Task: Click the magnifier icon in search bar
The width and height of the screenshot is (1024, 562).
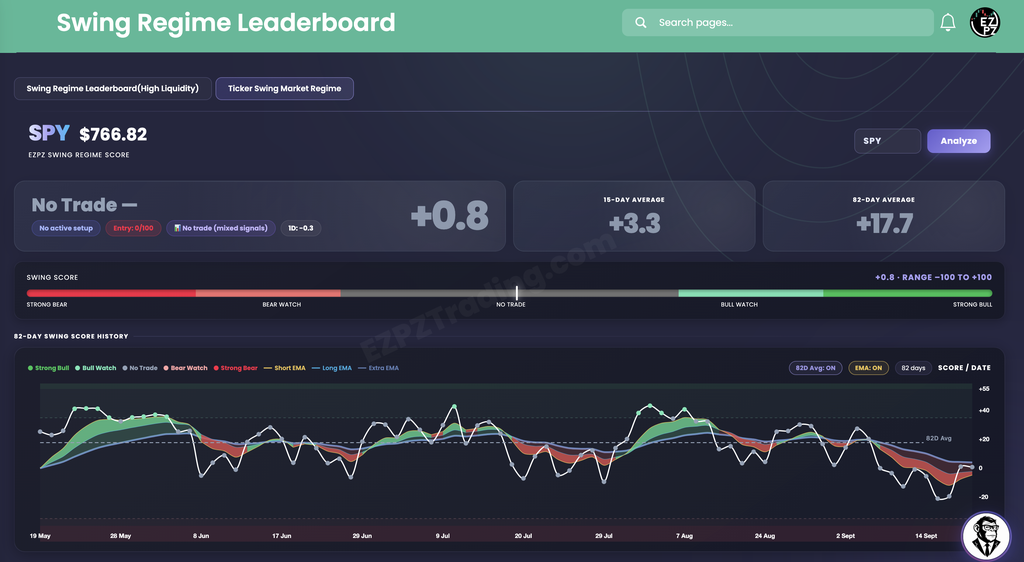Action: point(641,23)
